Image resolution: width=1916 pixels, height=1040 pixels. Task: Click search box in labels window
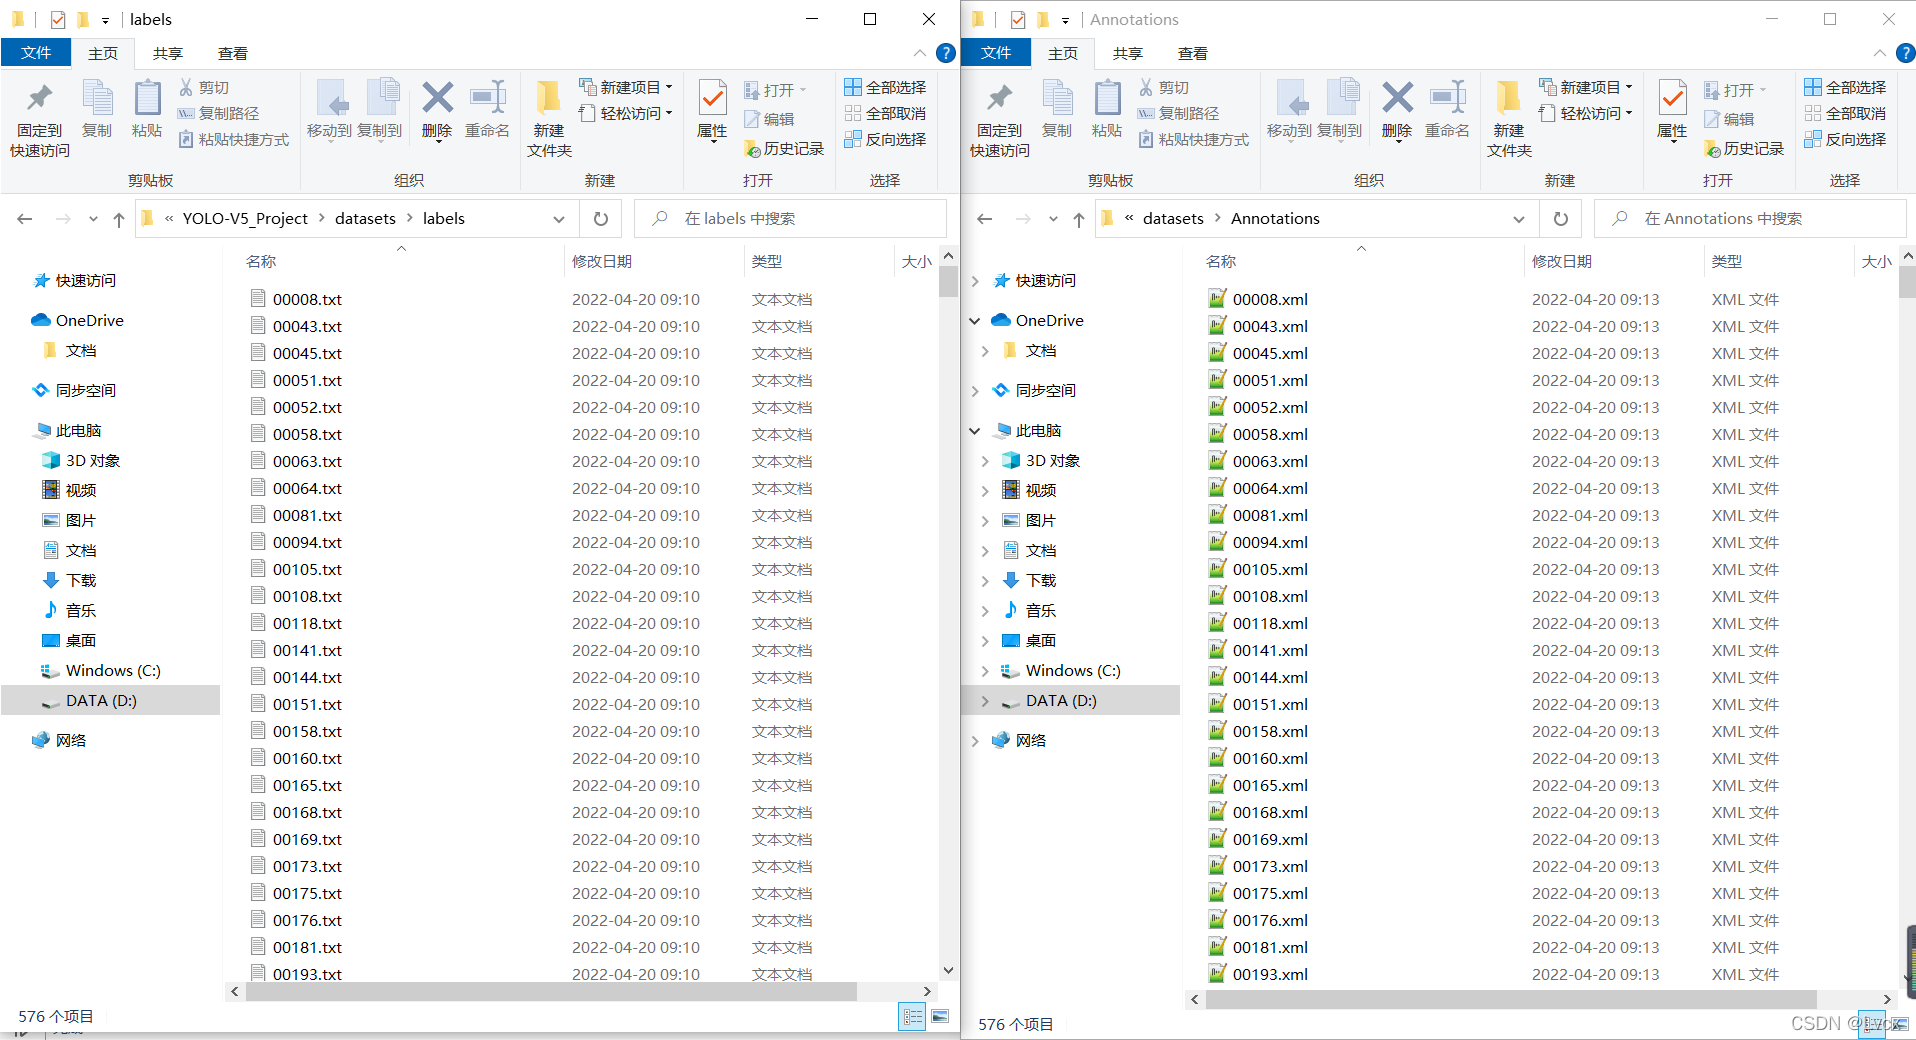click(790, 219)
